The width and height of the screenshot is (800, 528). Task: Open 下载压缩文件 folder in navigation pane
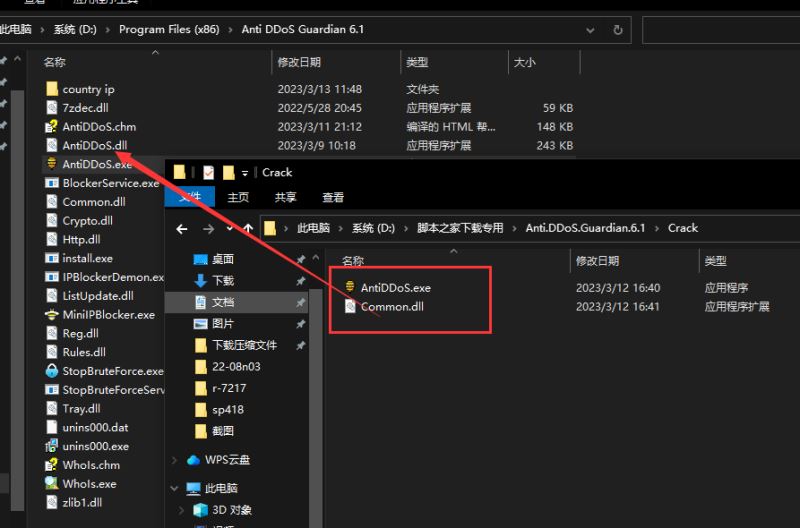click(x=236, y=345)
